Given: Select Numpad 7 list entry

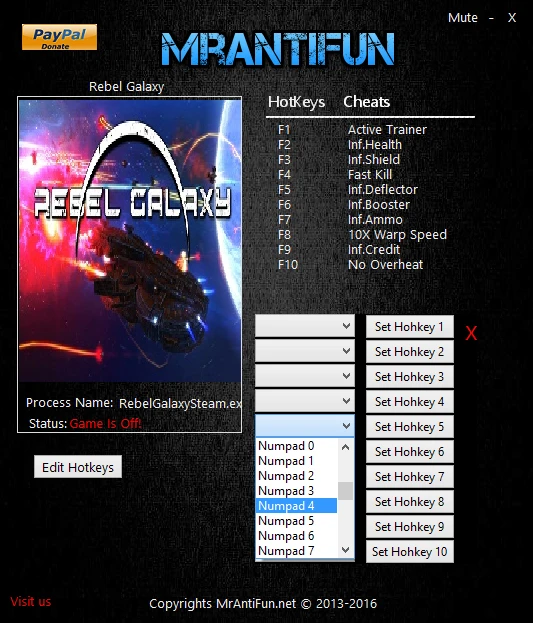Looking at the screenshot, I should (297, 551).
